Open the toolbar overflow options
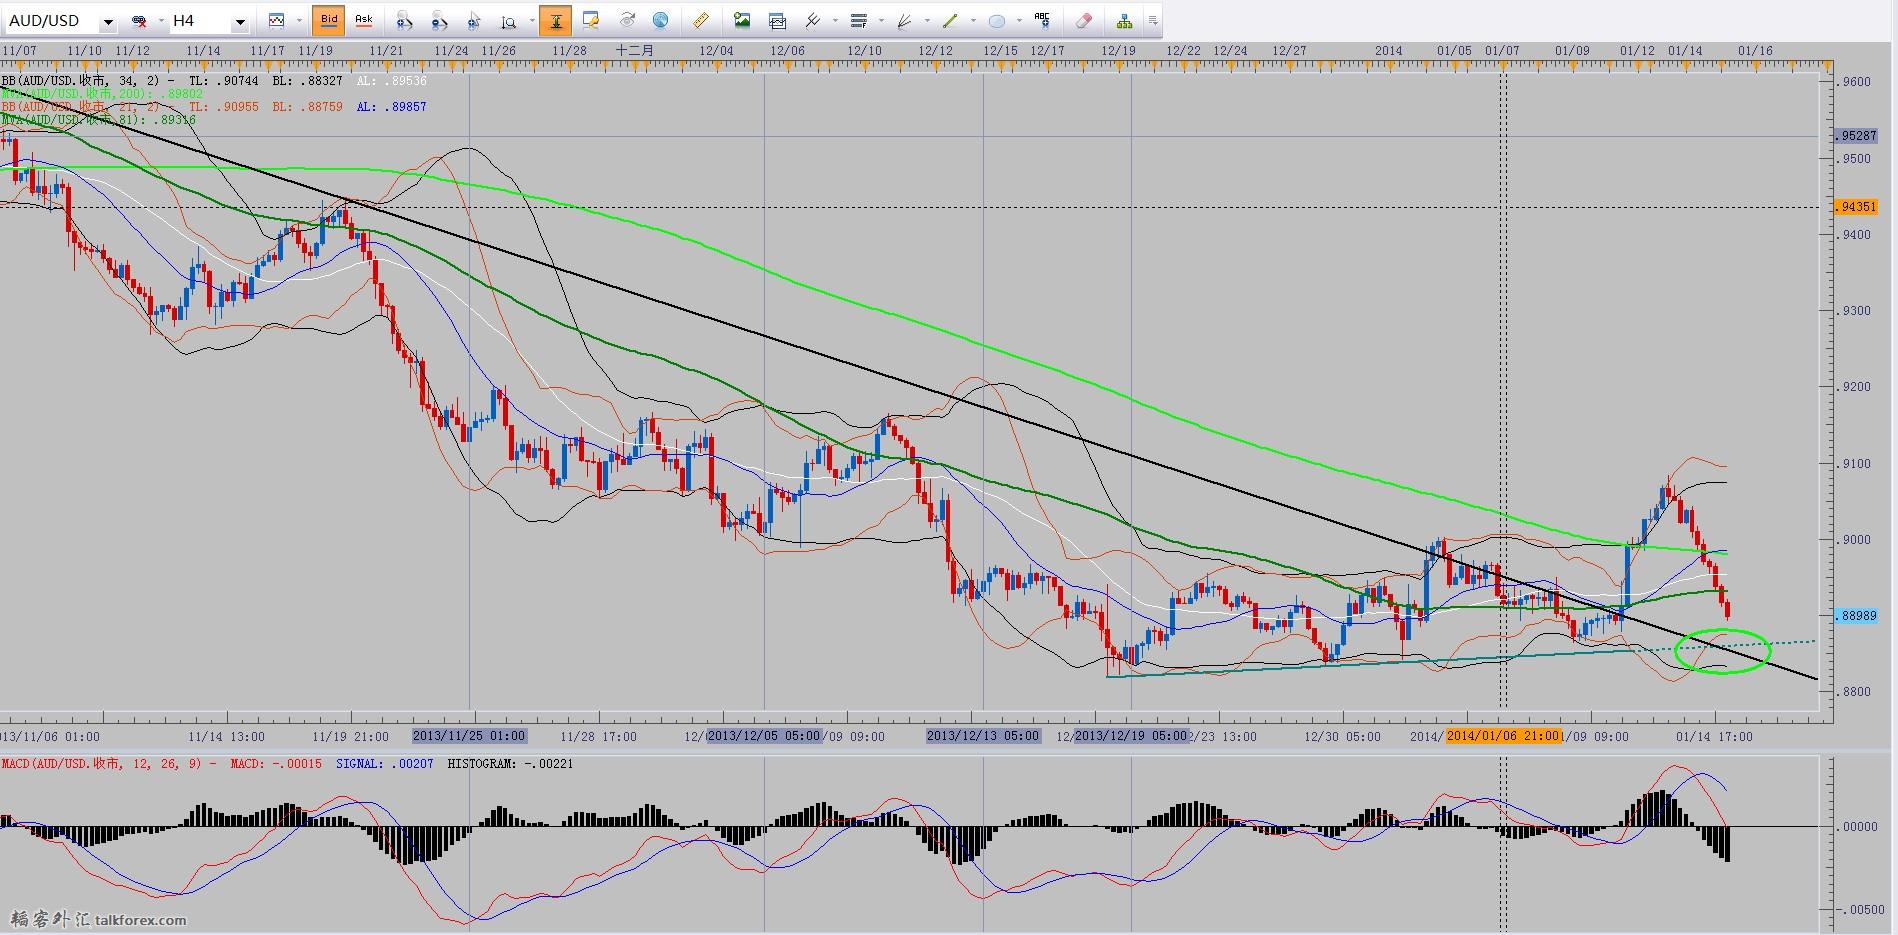 [x=1152, y=20]
